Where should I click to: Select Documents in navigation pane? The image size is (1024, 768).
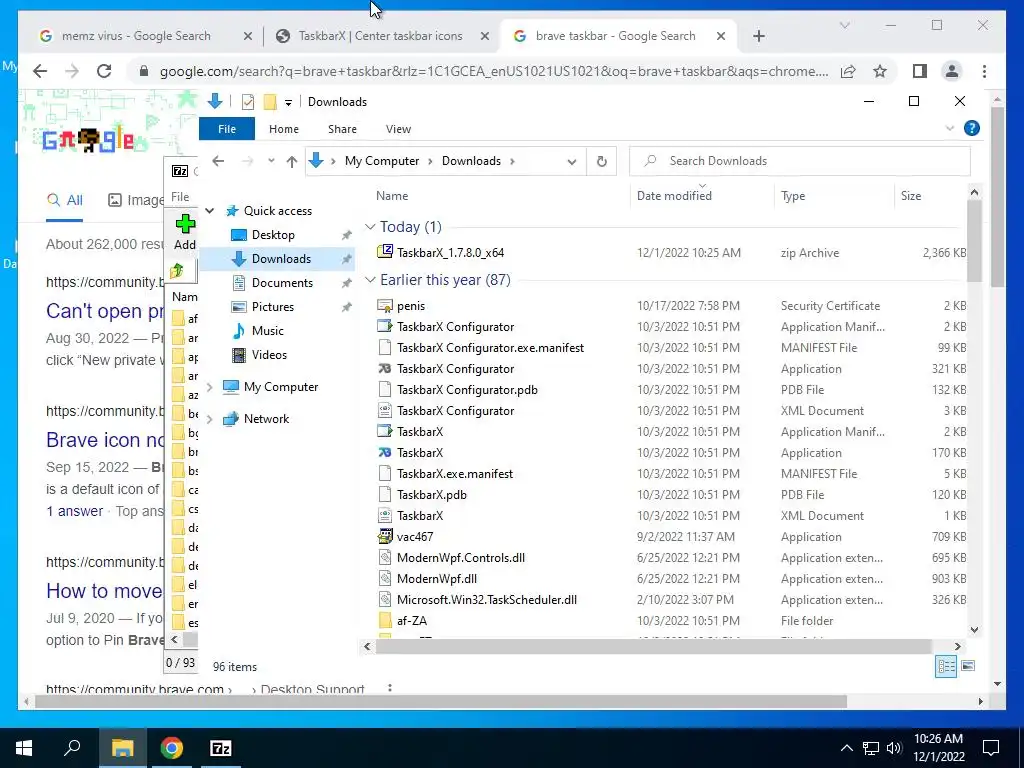click(282, 283)
